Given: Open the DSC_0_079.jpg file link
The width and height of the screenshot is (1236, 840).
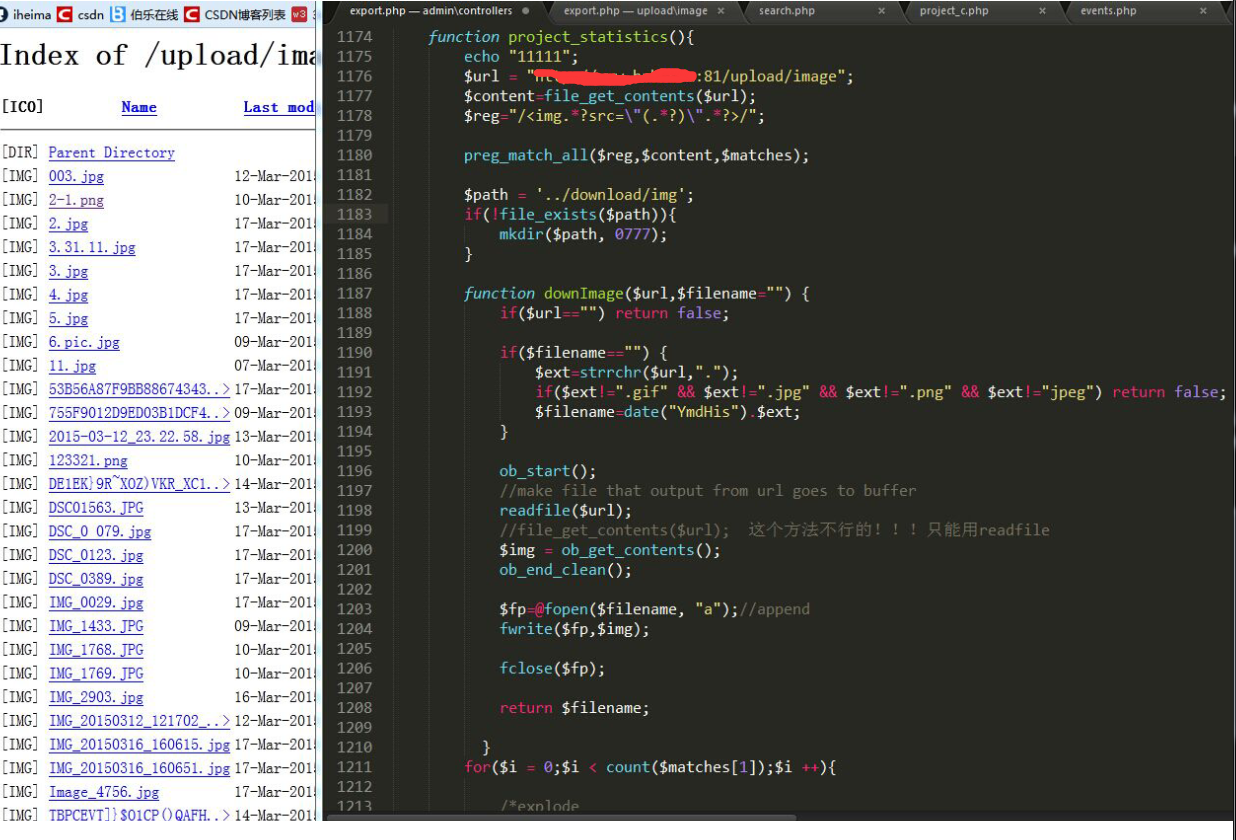Looking at the screenshot, I should pos(100,532).
